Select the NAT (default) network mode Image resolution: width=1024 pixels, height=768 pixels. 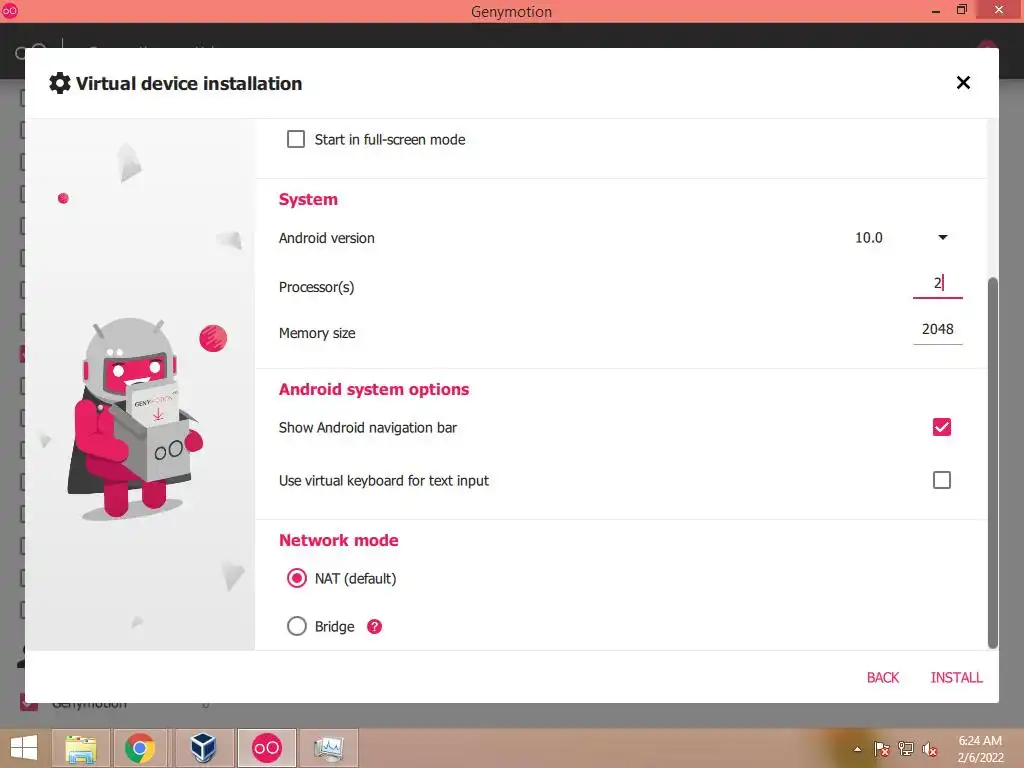coord(296,578)
